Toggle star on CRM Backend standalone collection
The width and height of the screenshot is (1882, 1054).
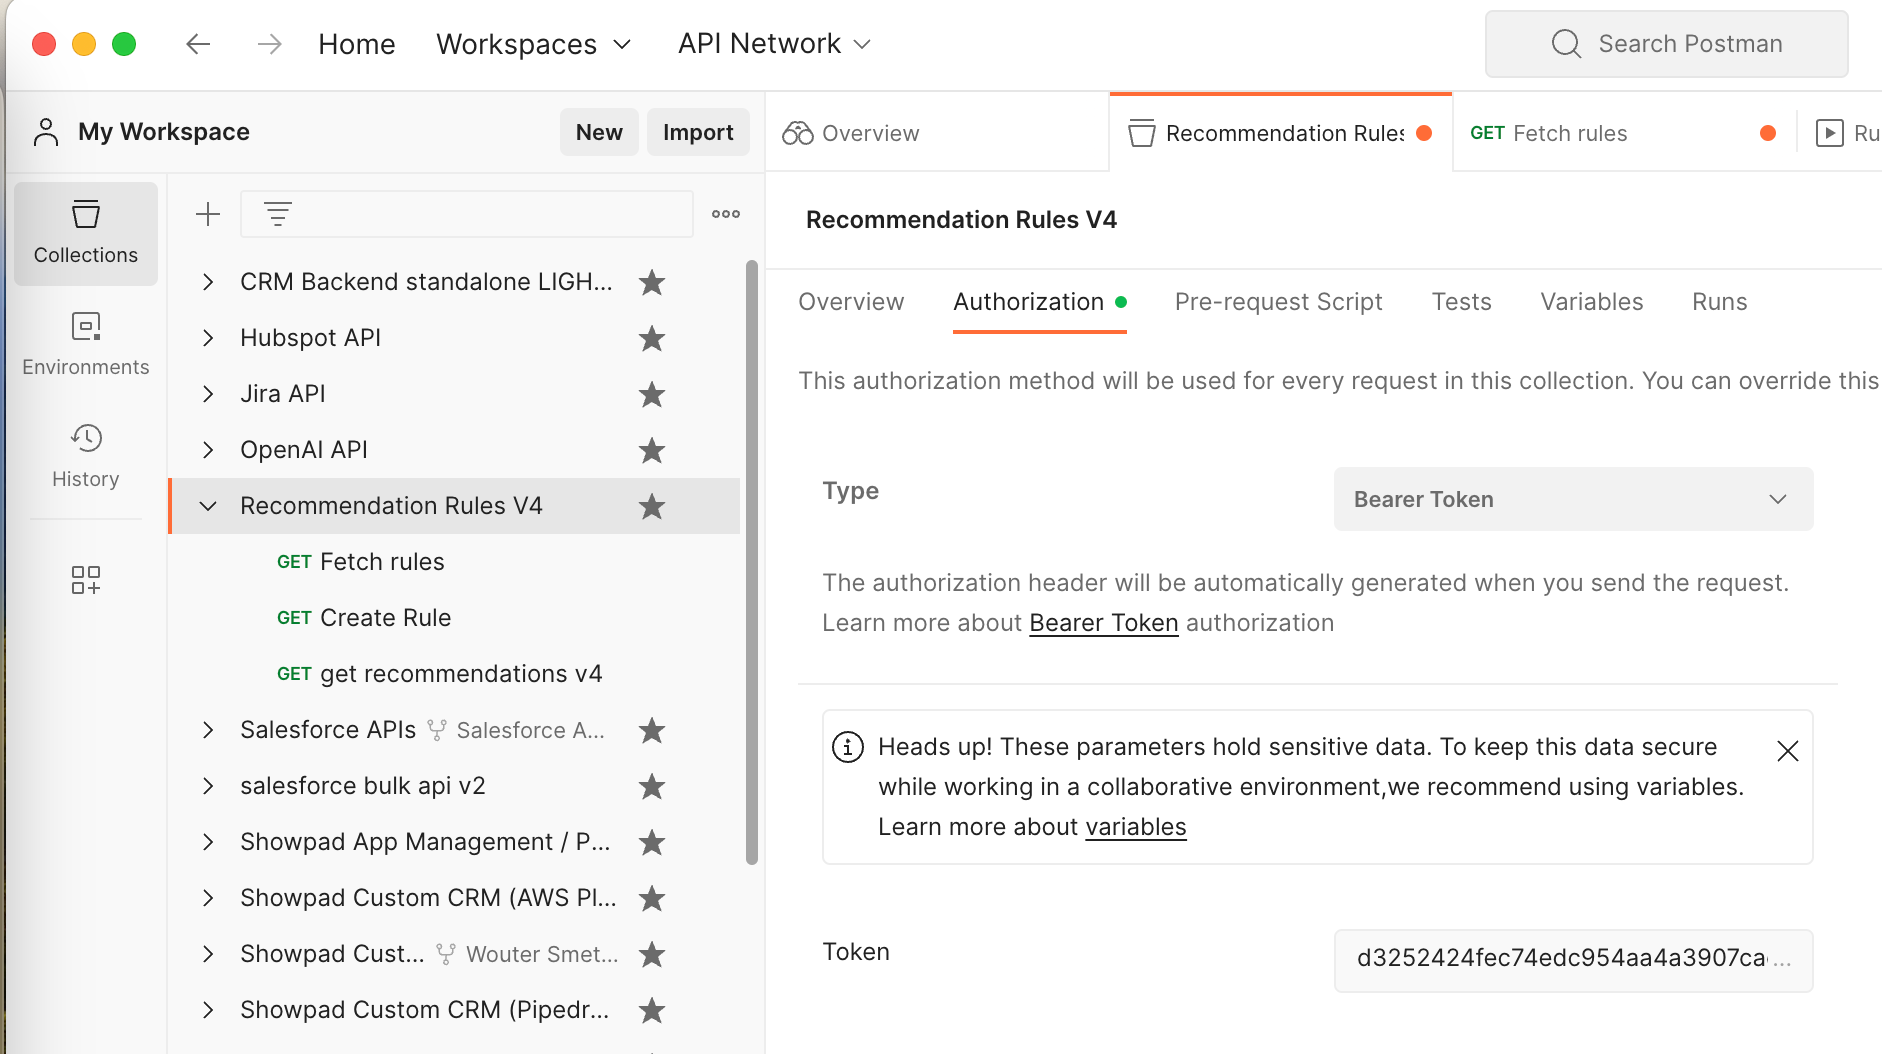click(x=652, y=283)
